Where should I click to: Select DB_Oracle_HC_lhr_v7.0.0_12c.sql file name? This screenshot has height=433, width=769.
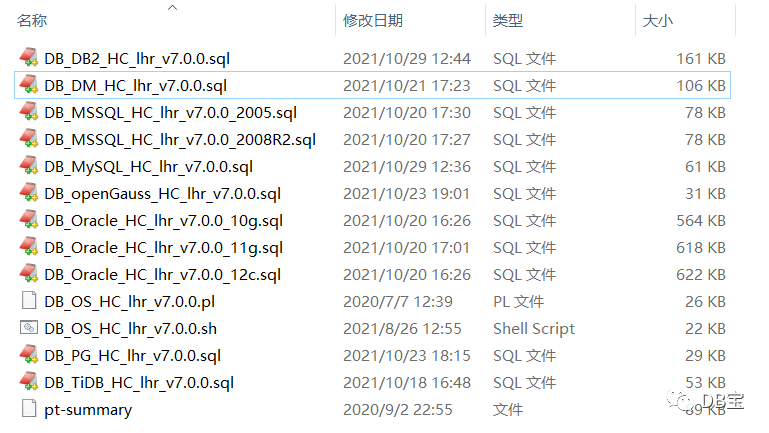(x=162, y=275)
